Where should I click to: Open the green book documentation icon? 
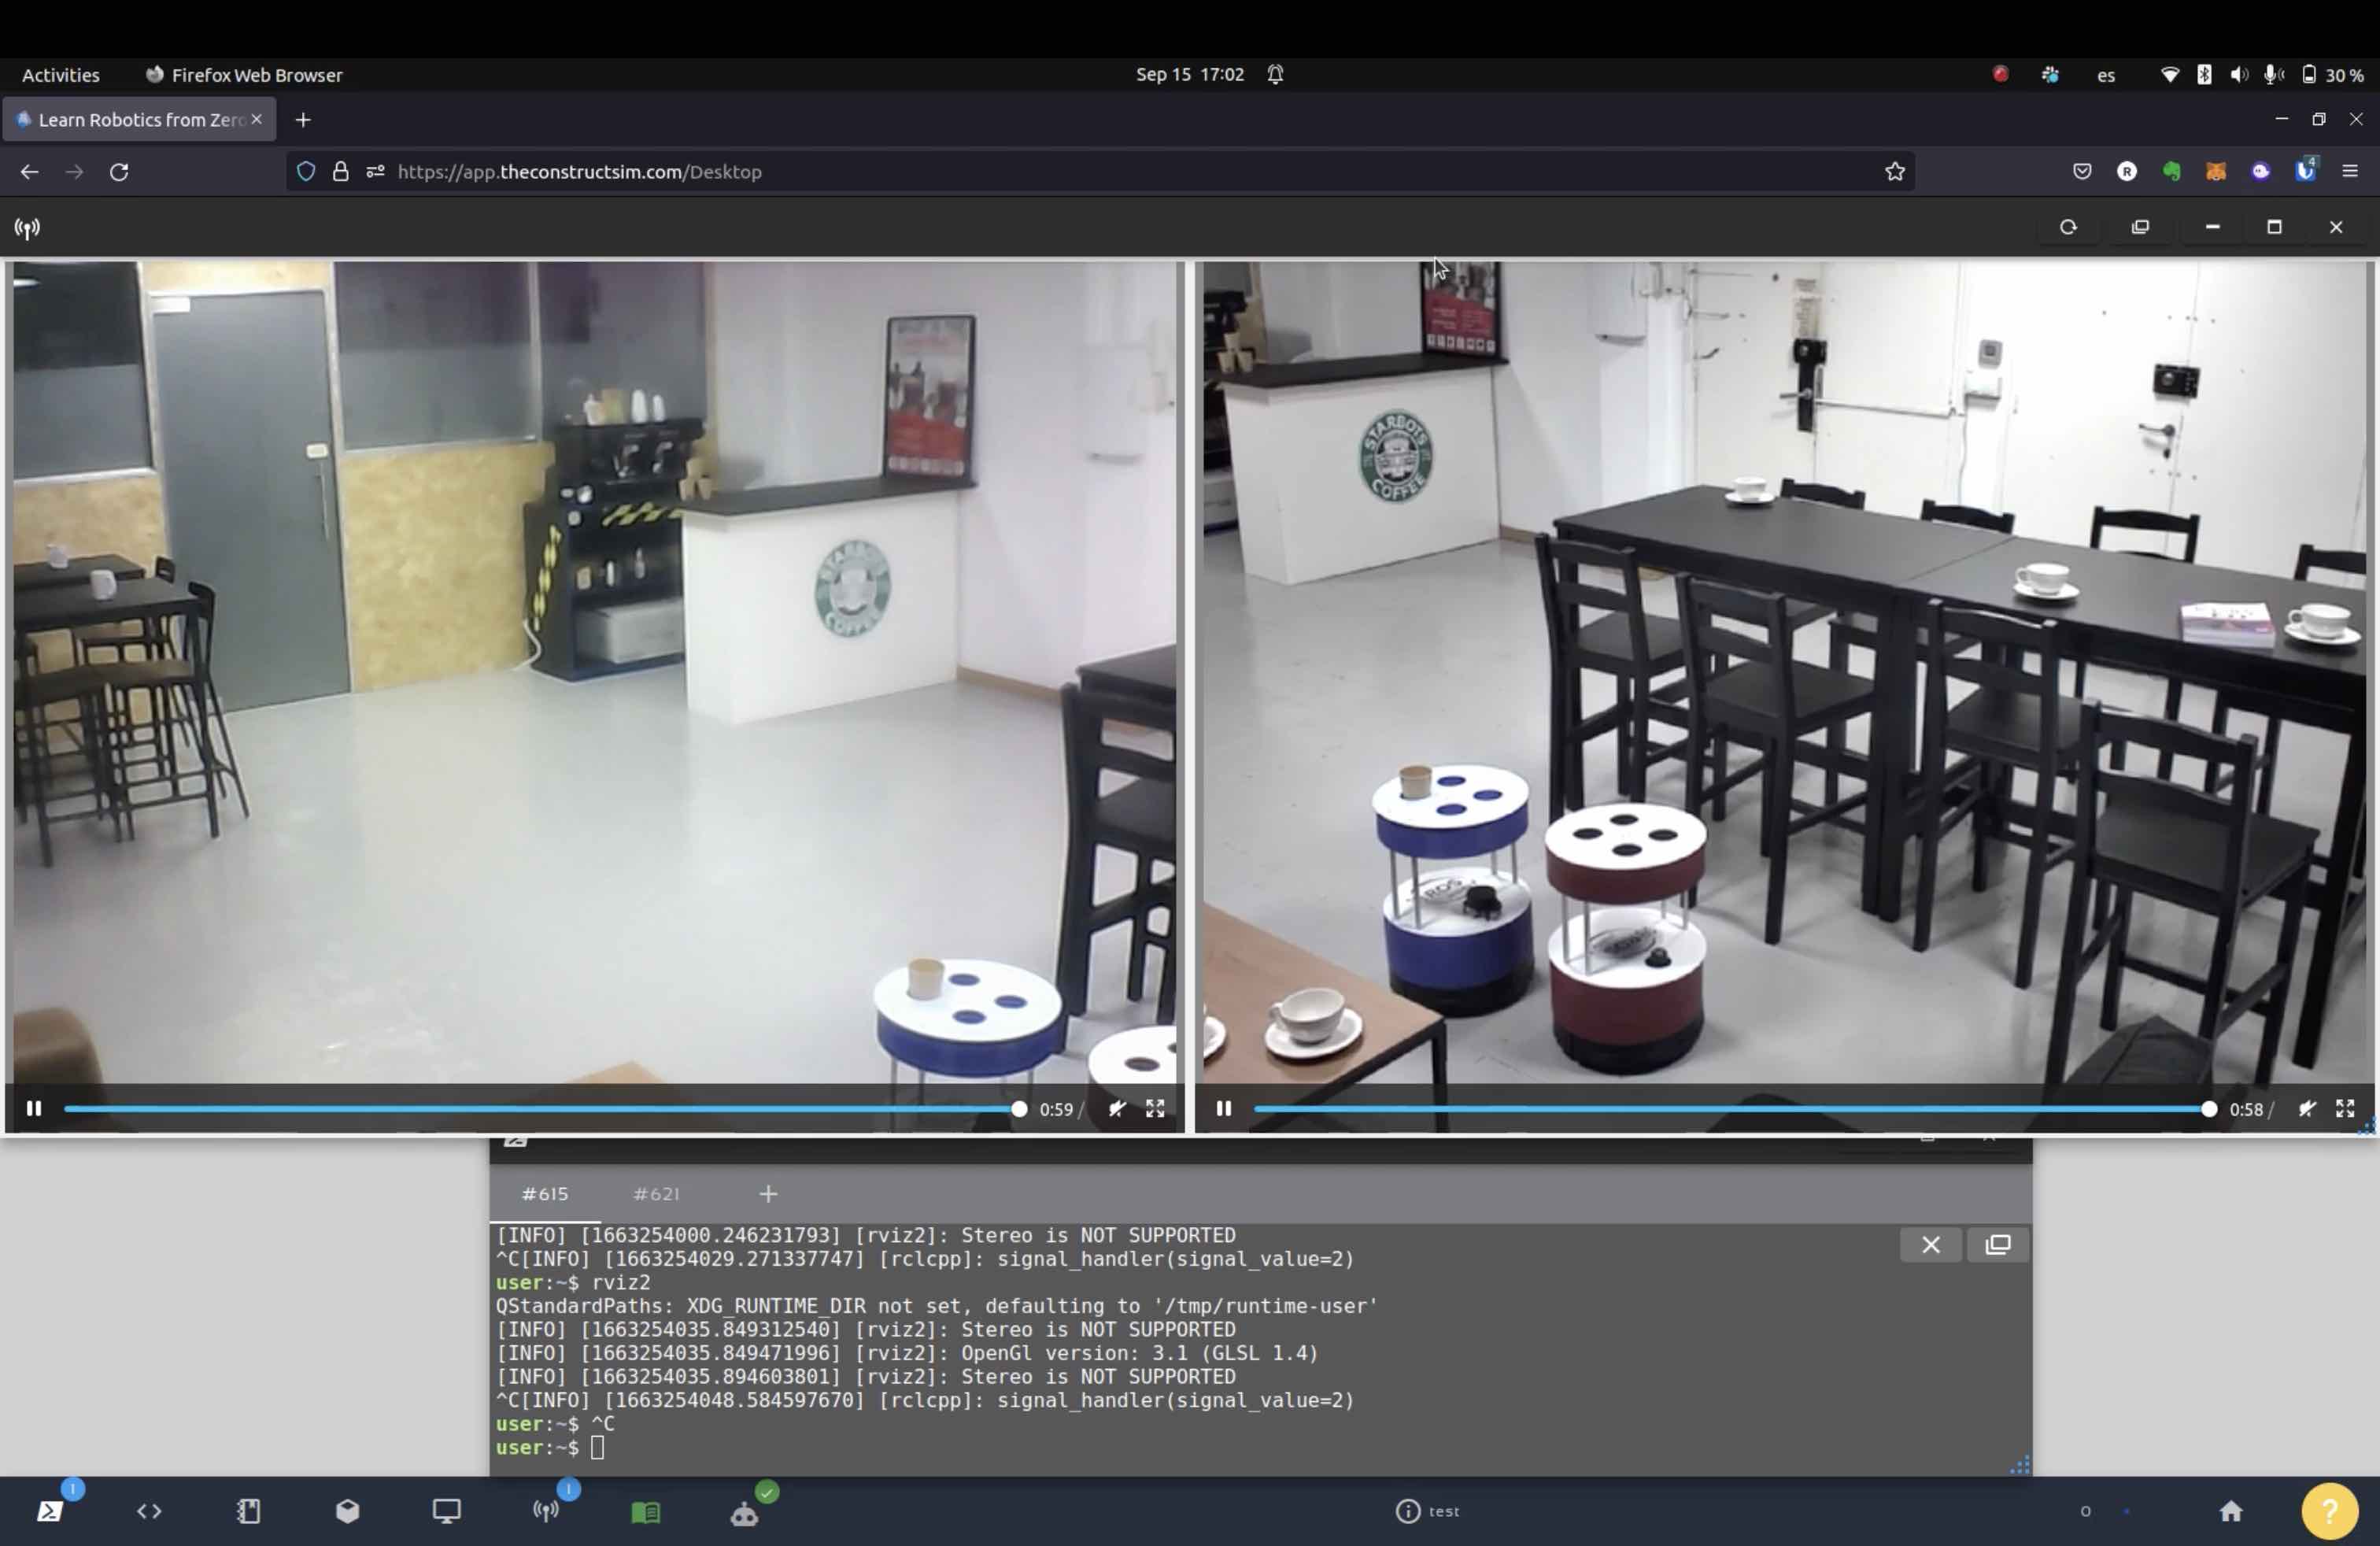[645, 1511]
